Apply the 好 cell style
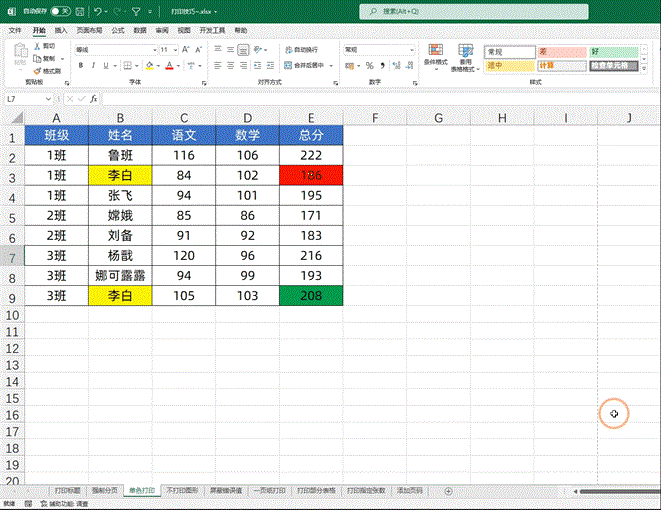The image size is (661, 510). (x=608, y=51)
